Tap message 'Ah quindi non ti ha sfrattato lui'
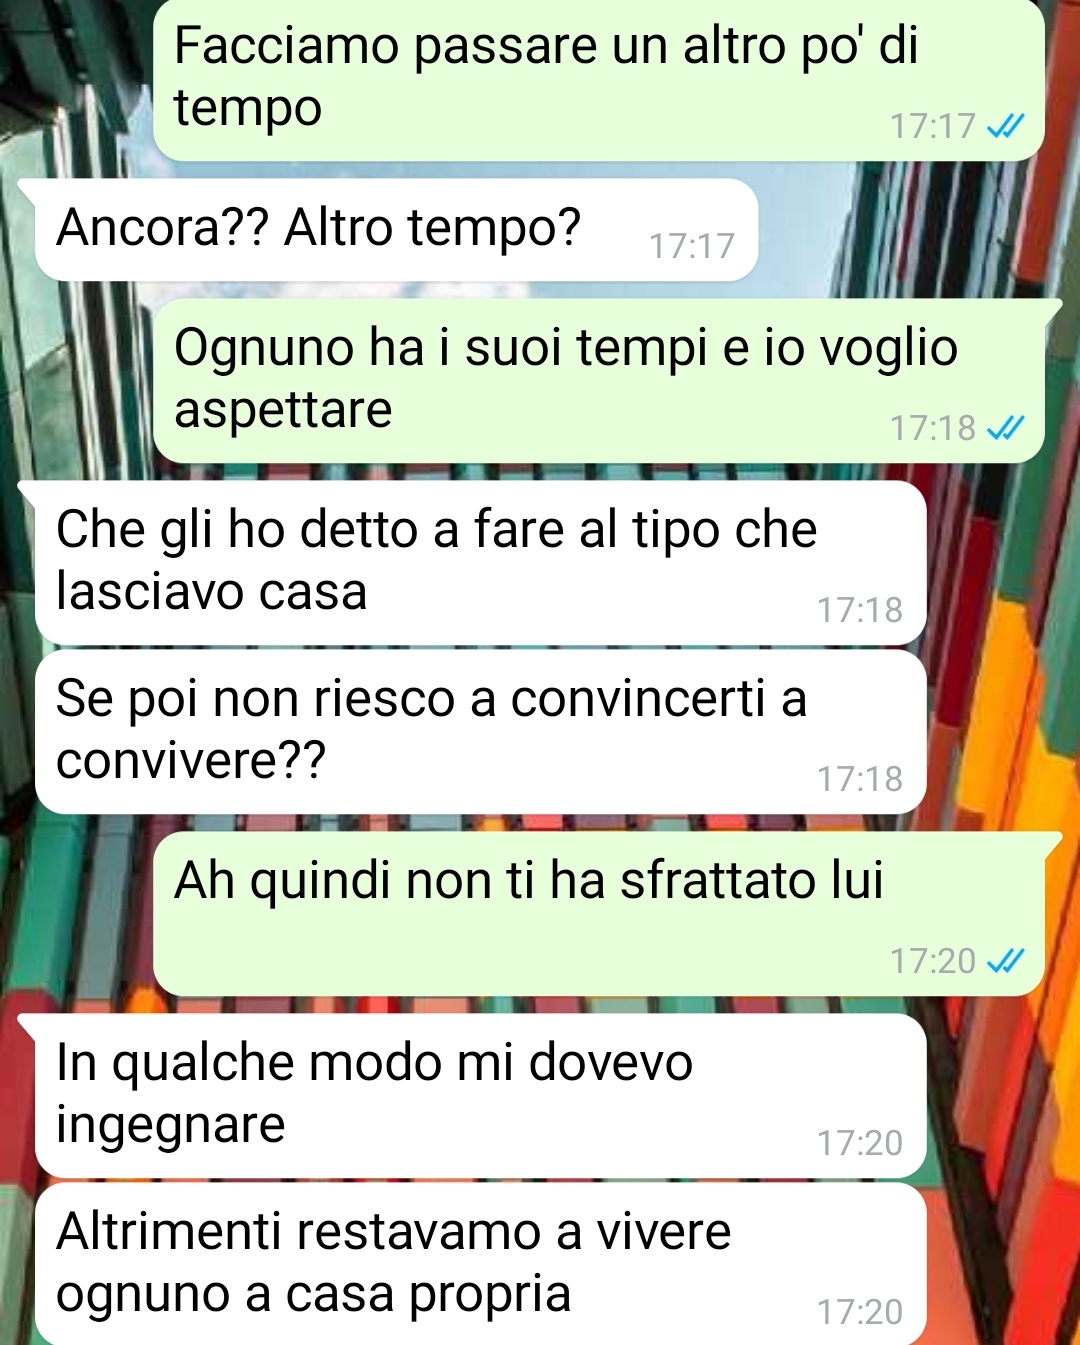Screen dimensions: 1080x1345 599,914
